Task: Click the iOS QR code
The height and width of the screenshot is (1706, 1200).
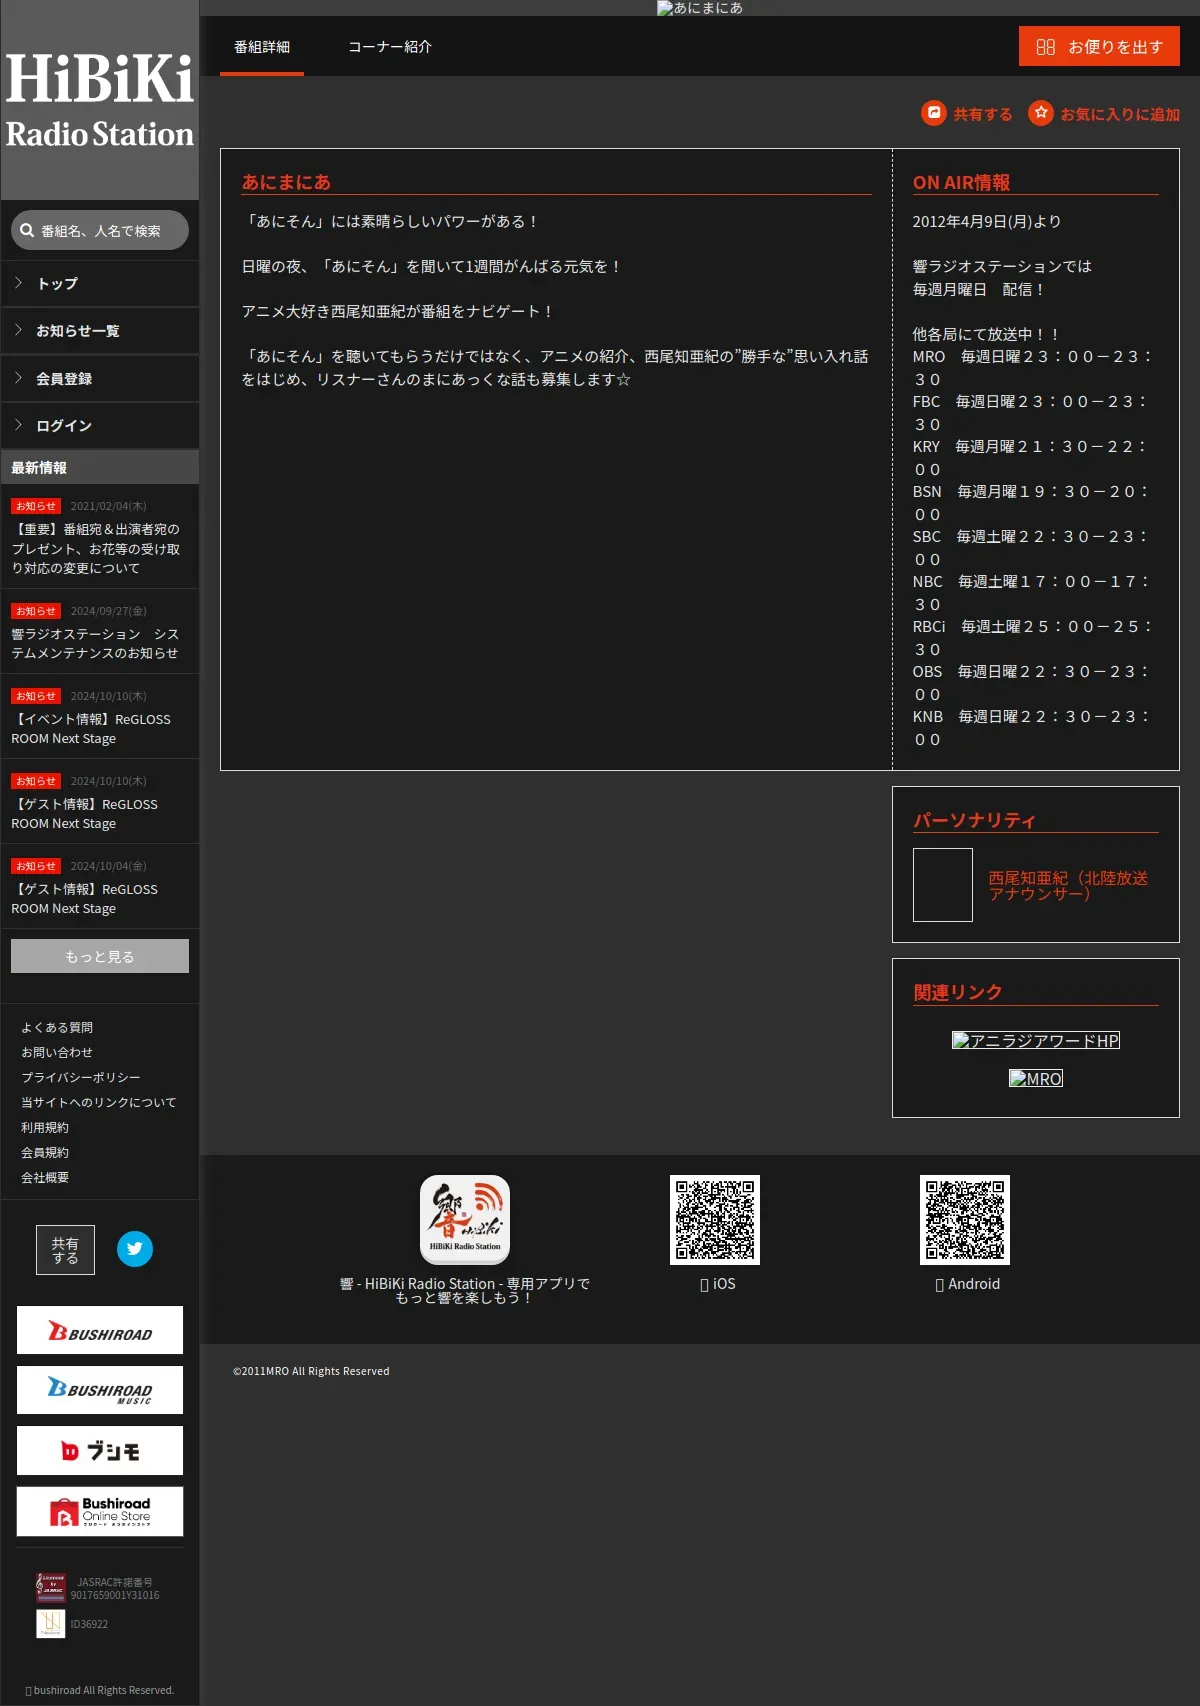Action: click(715, 1219)
